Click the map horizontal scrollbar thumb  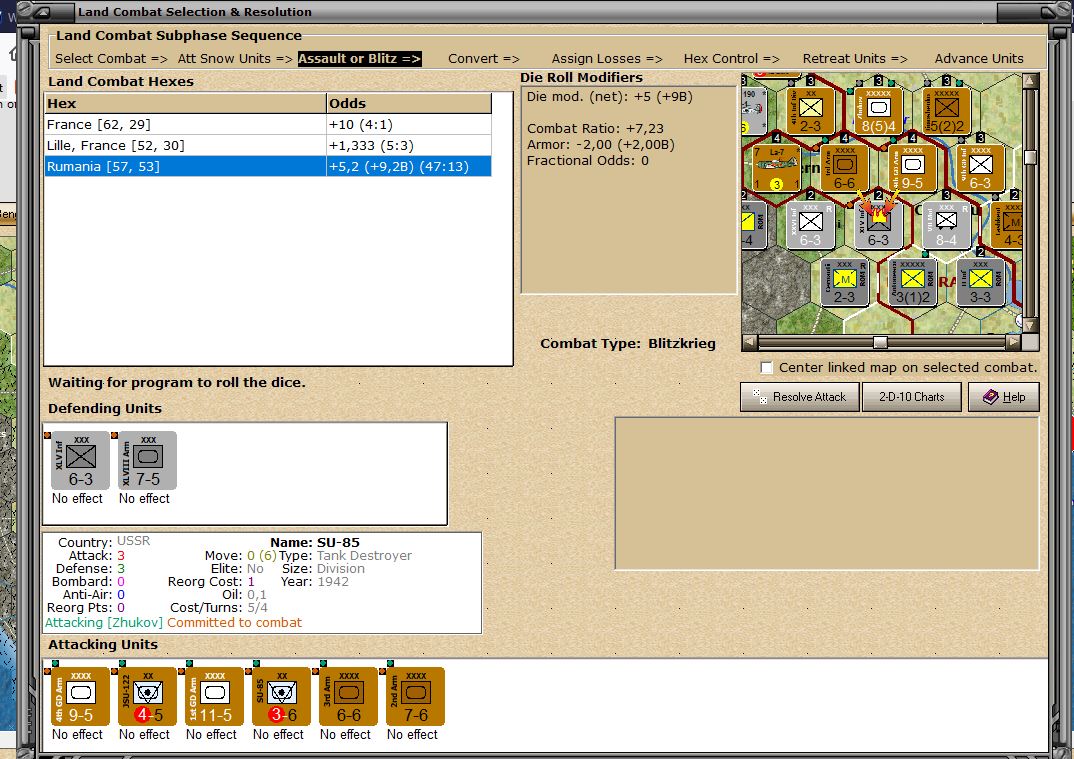pos(880,342)
